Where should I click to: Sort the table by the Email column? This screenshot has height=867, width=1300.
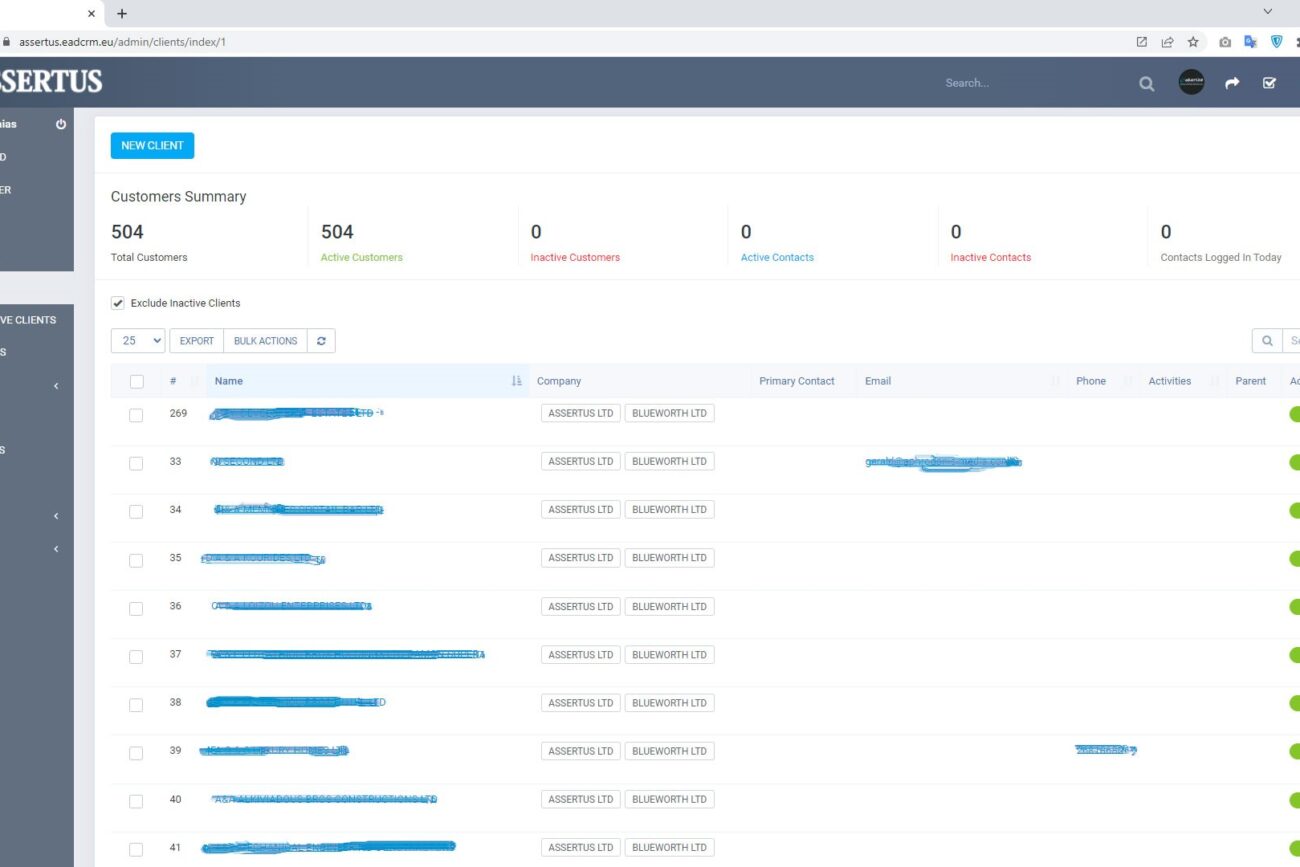[878, 381]
